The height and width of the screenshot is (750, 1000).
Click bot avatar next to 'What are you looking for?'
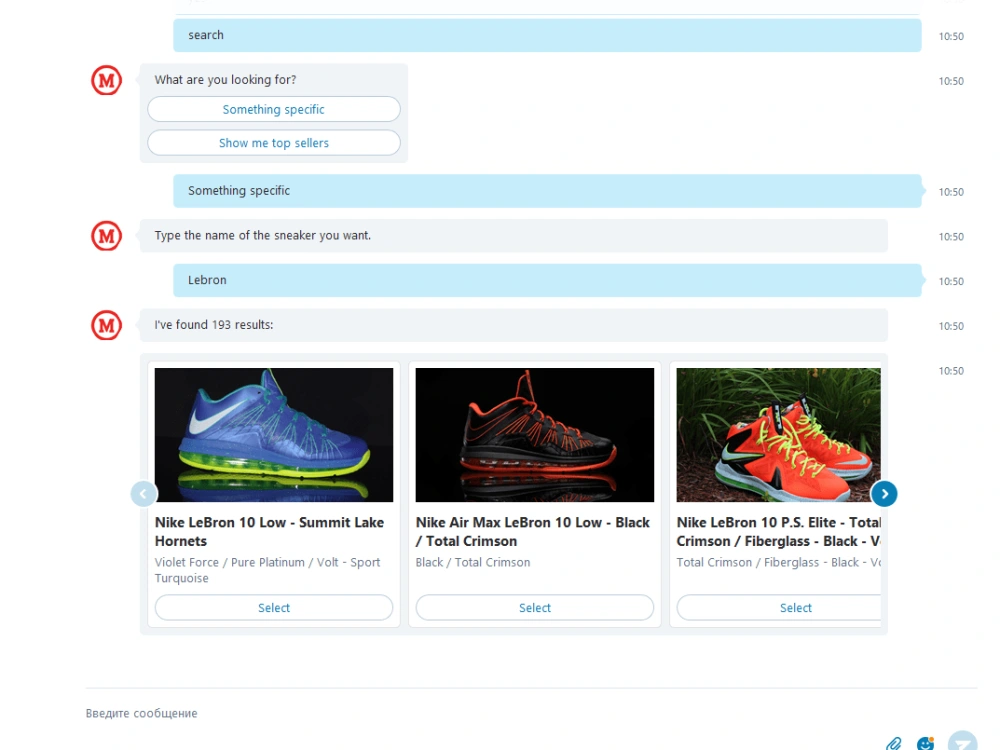(x=107, y=80)
